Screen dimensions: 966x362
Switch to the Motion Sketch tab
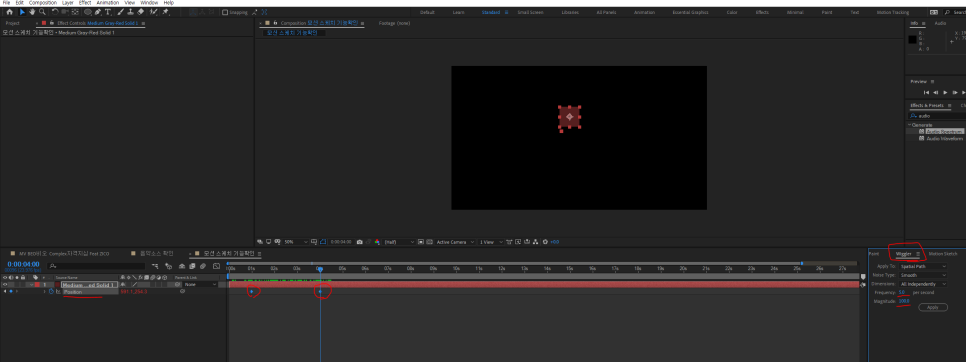point(943,254)
